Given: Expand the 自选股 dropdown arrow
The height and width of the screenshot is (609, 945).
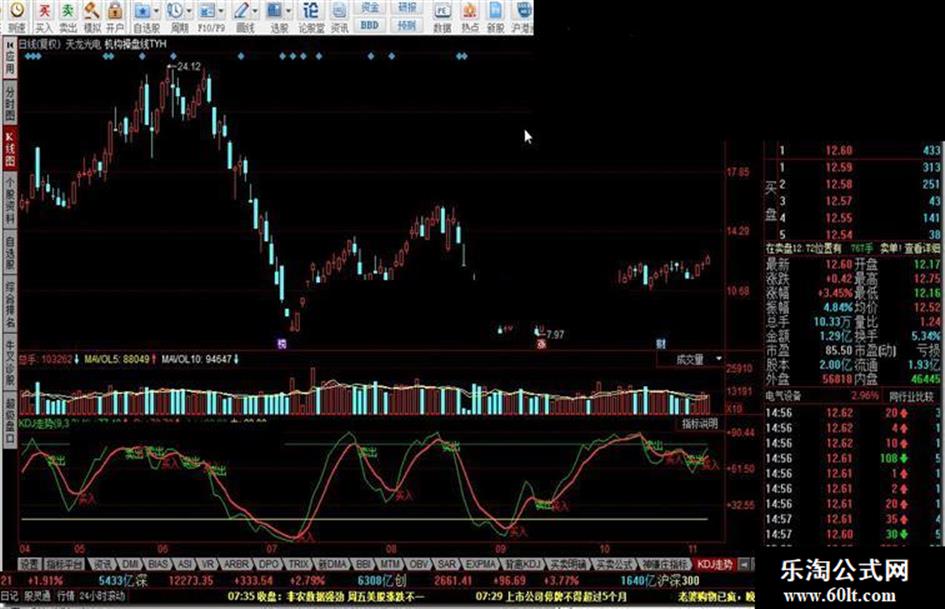Looking at the screenshot, I should [157, 11].
